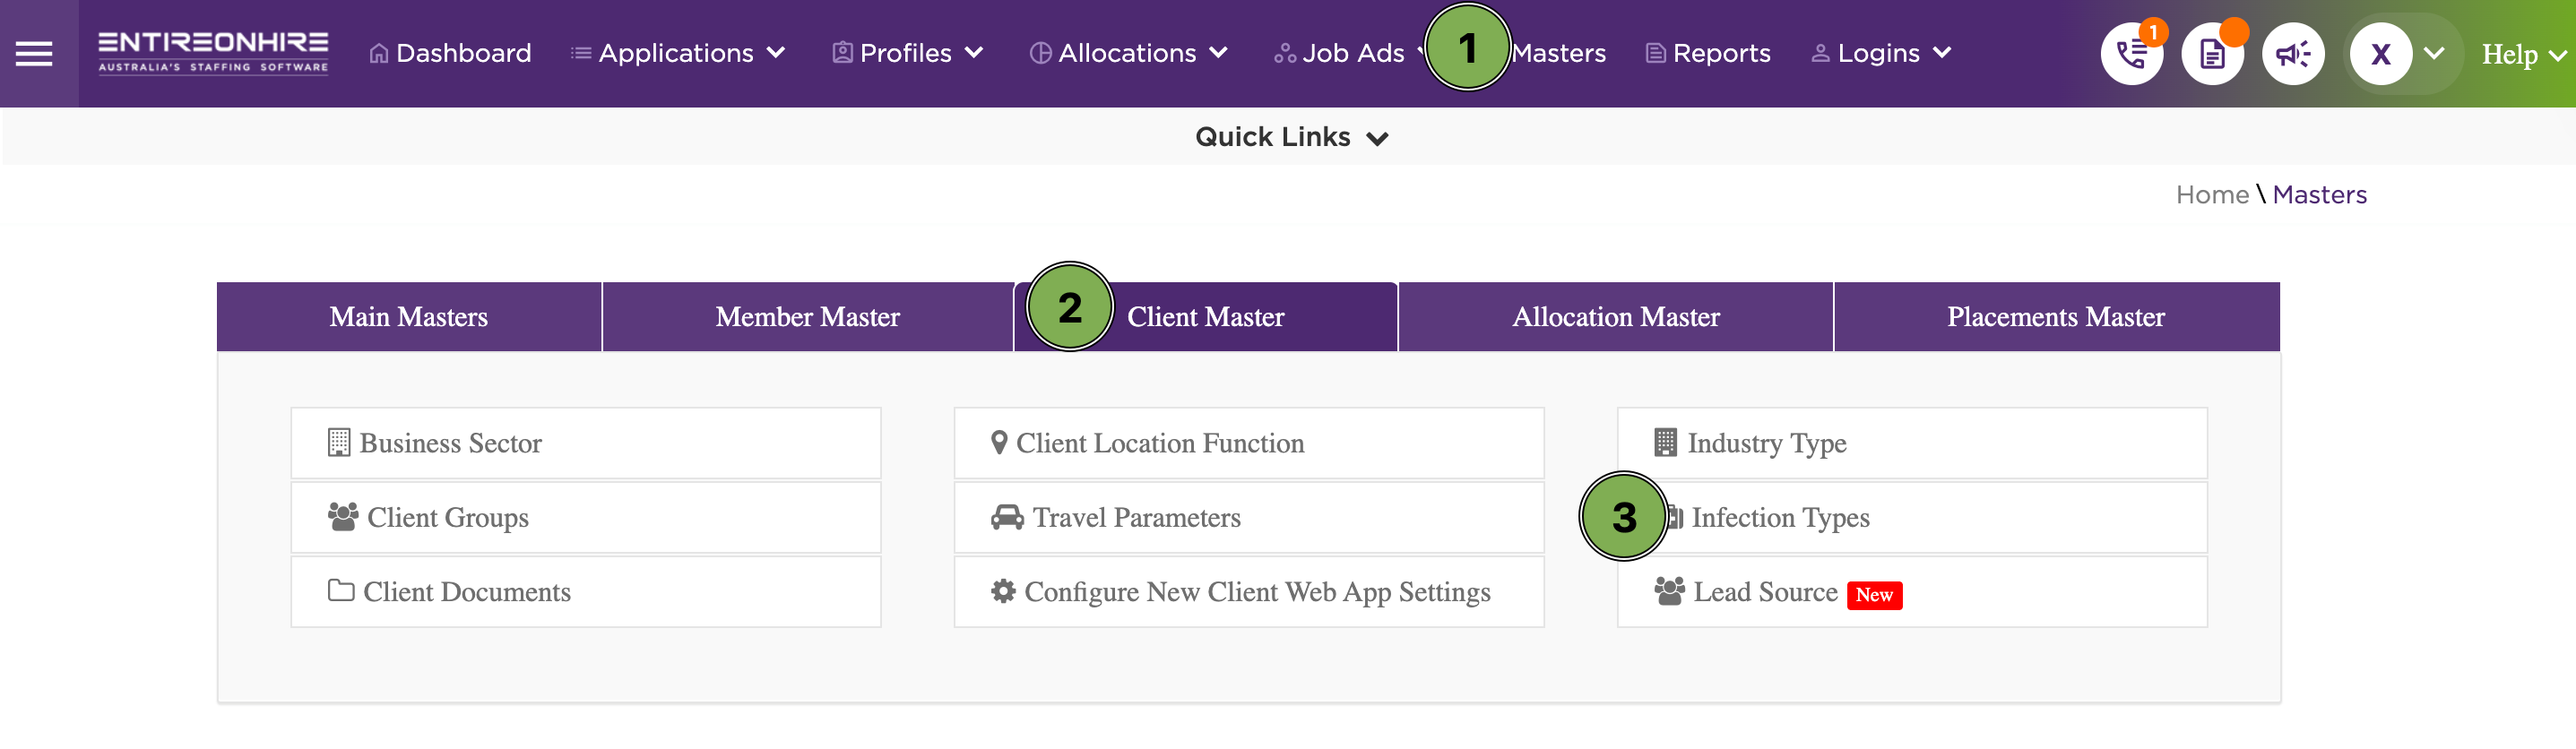Open the phone call notifications icon
The height and width of the screenshot is (749, 2576).
point(2131,53)
